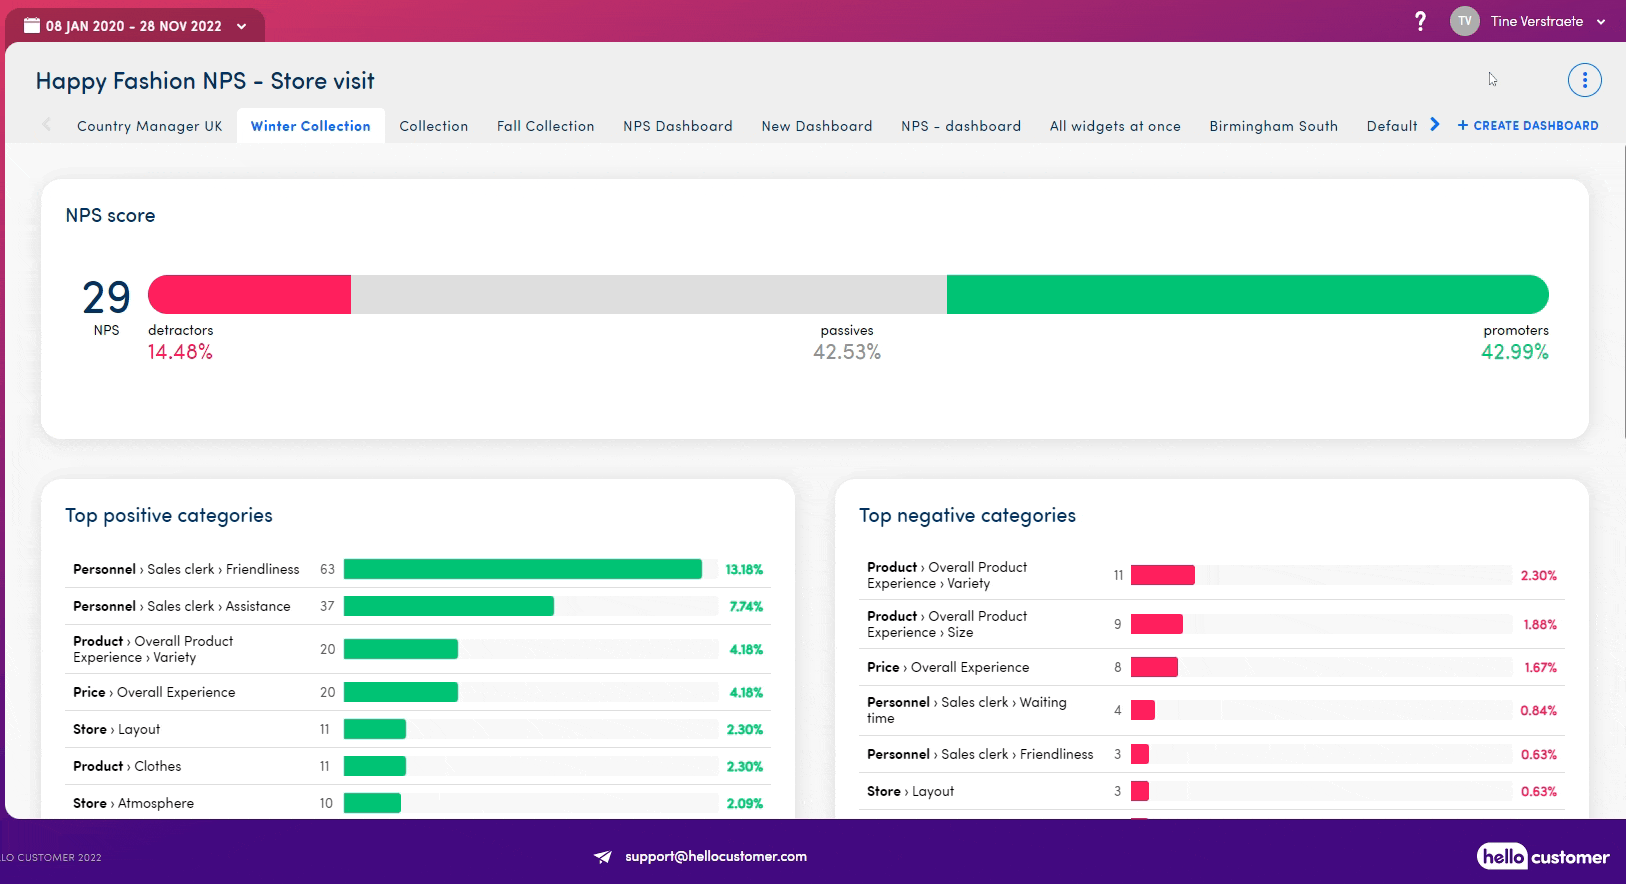1626x884 pixels.
Task: Select the negative Price Overall Experience row
Action: (x=947, y=667)
